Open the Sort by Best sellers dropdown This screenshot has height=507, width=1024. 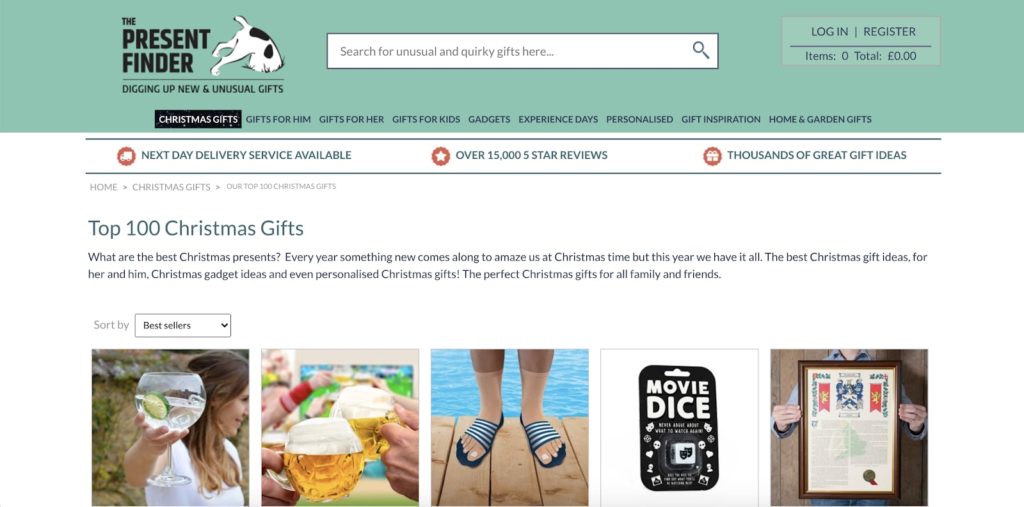183,325
